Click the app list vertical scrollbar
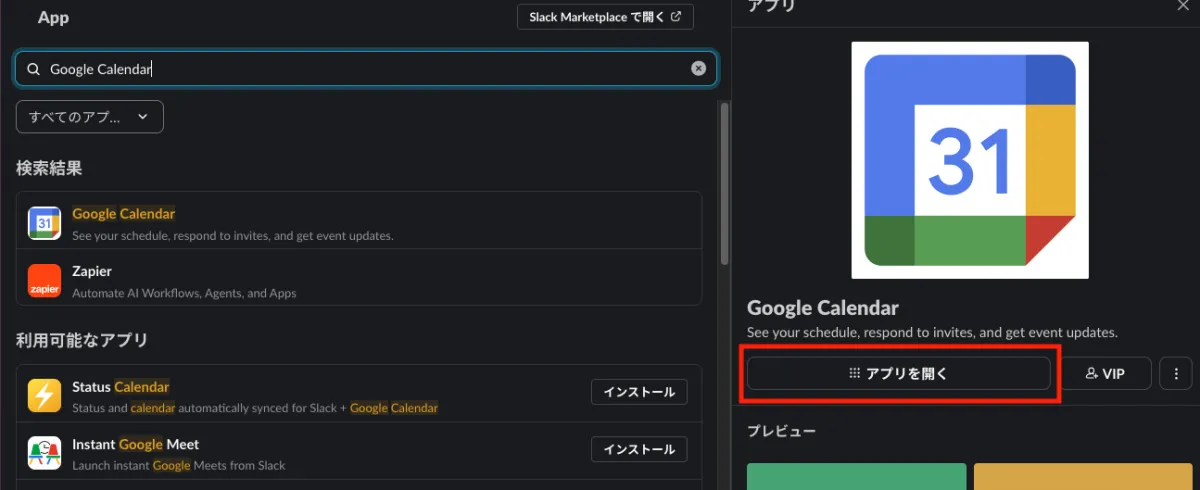This screenshot has width=1200, height=490. pos(725,182)
